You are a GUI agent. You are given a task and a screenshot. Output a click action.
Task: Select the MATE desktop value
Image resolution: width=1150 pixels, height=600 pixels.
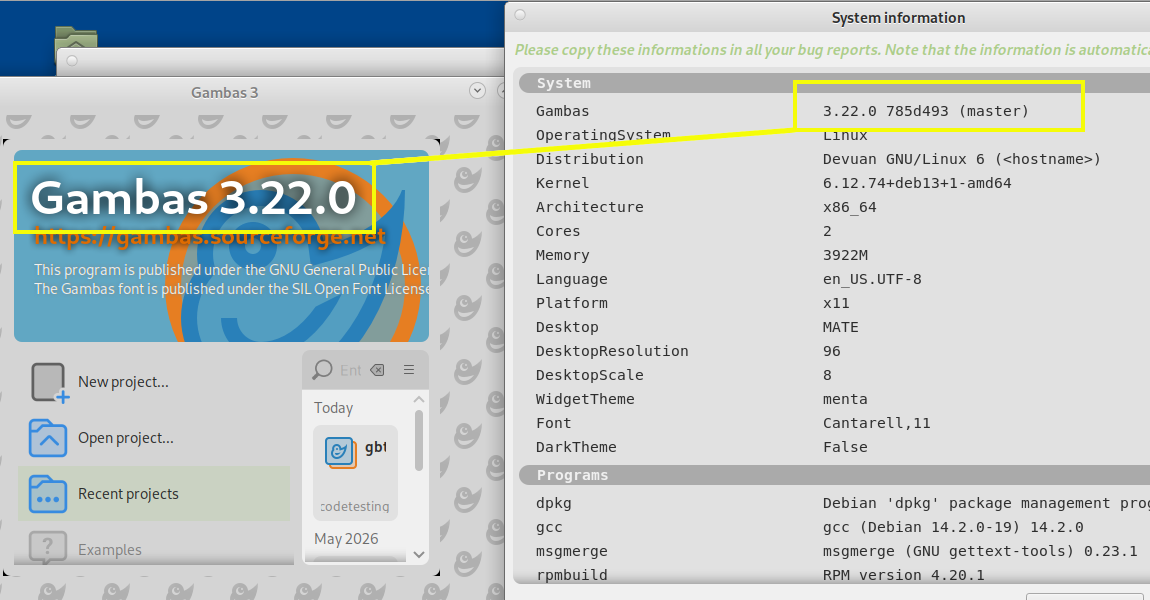840,327
